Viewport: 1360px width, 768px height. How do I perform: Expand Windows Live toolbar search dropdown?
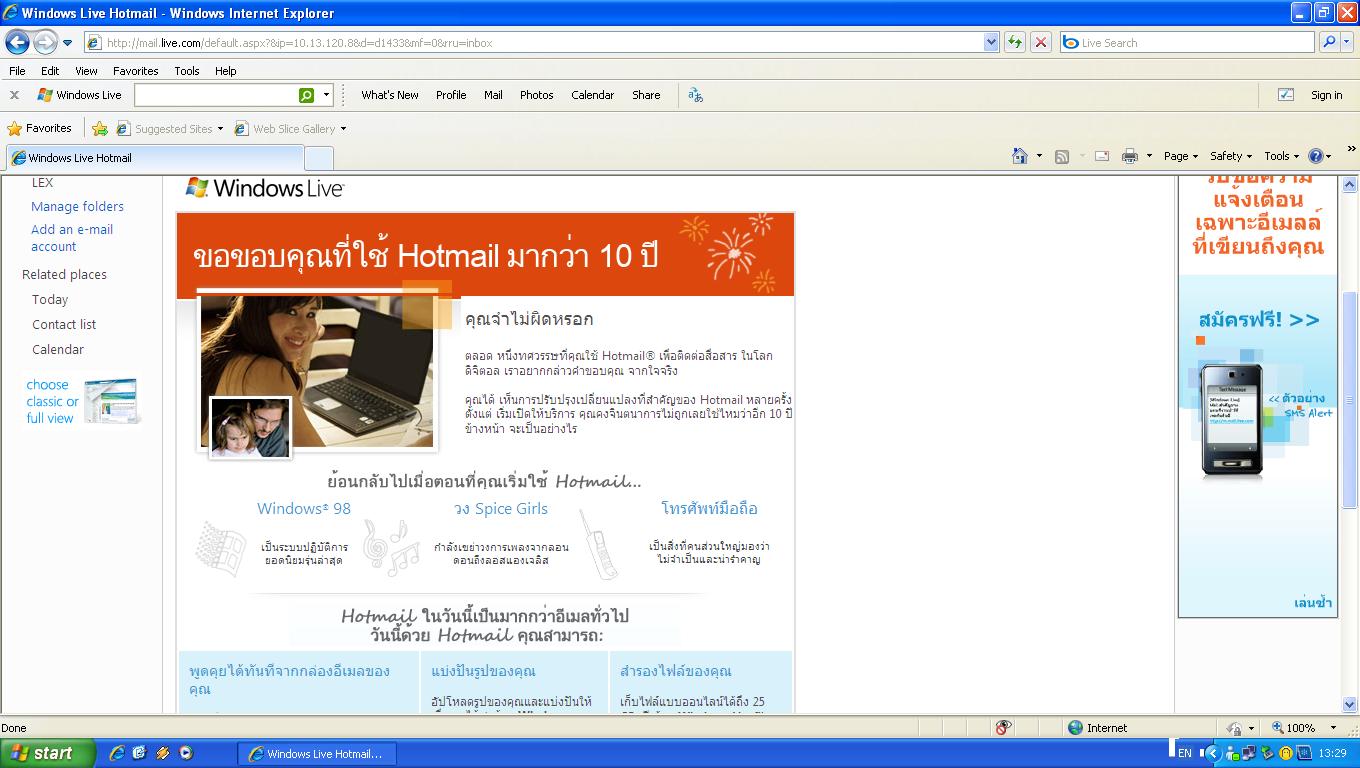[x=326, y=95]
